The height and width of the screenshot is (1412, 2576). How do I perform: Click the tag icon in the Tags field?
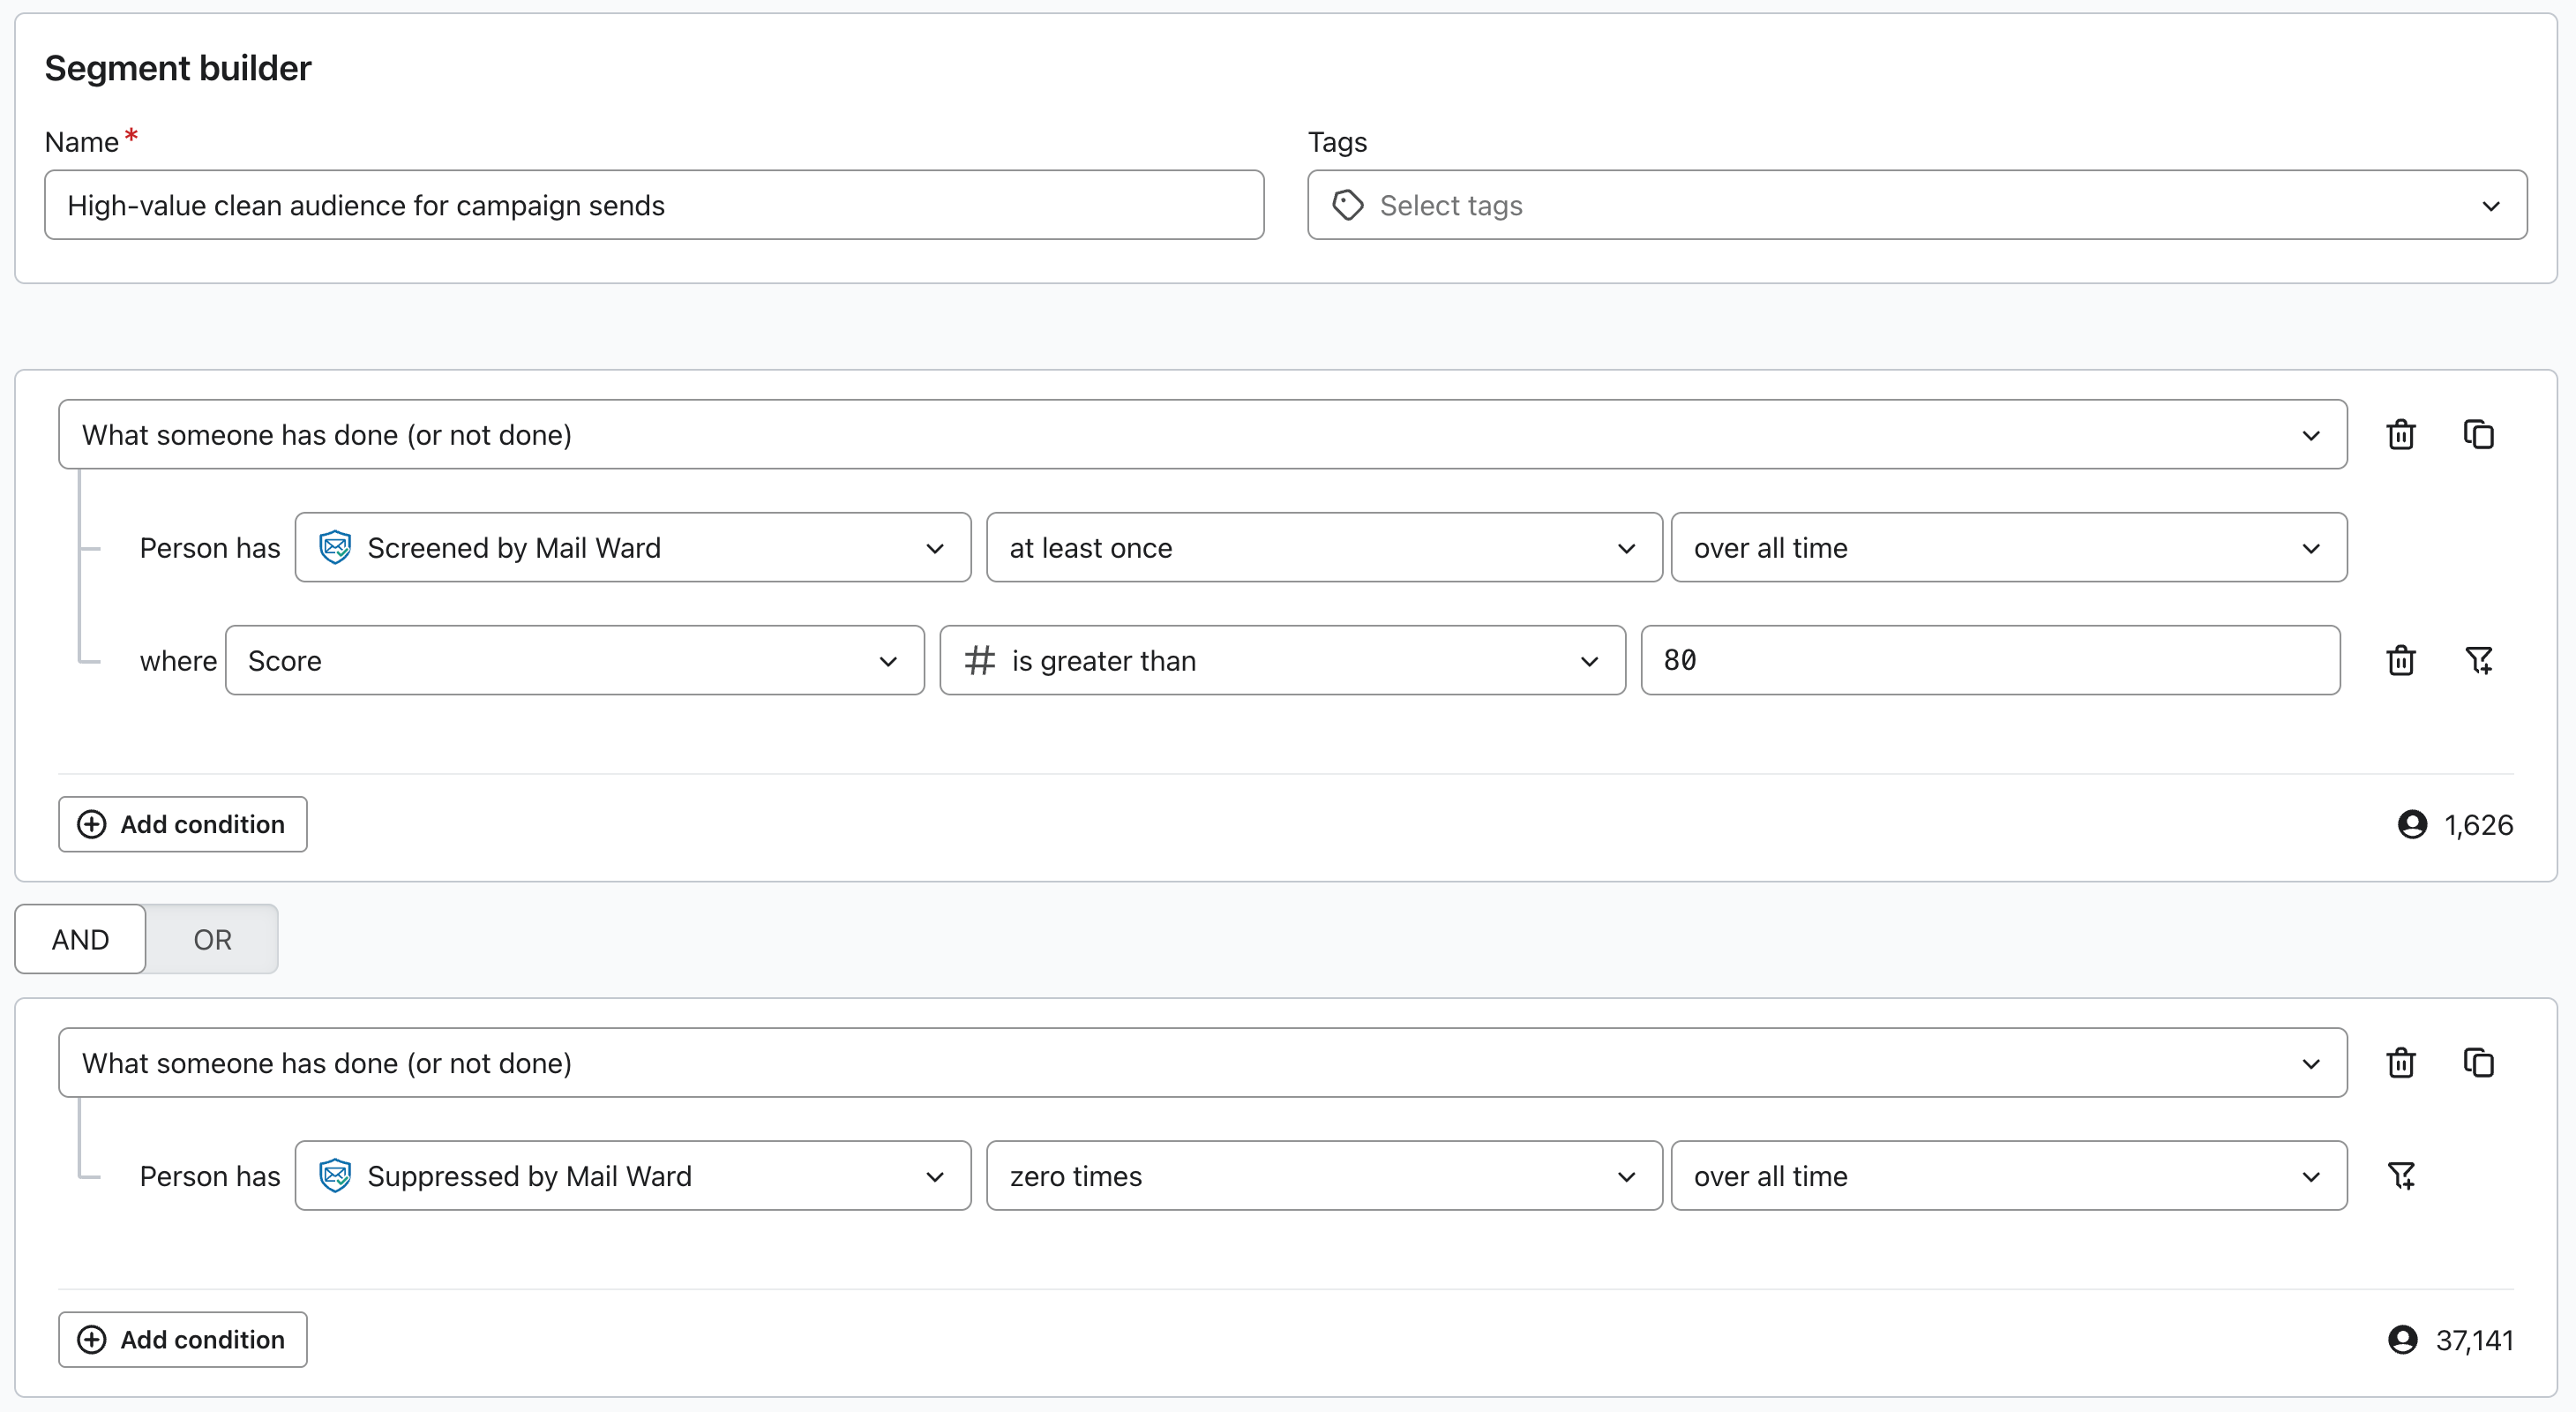tap(1348, 205)
